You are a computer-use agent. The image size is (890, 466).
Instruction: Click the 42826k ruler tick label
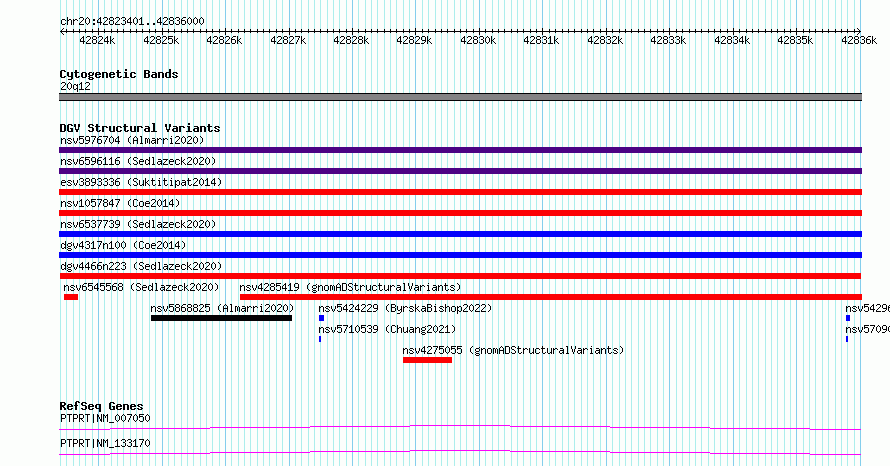224,40
